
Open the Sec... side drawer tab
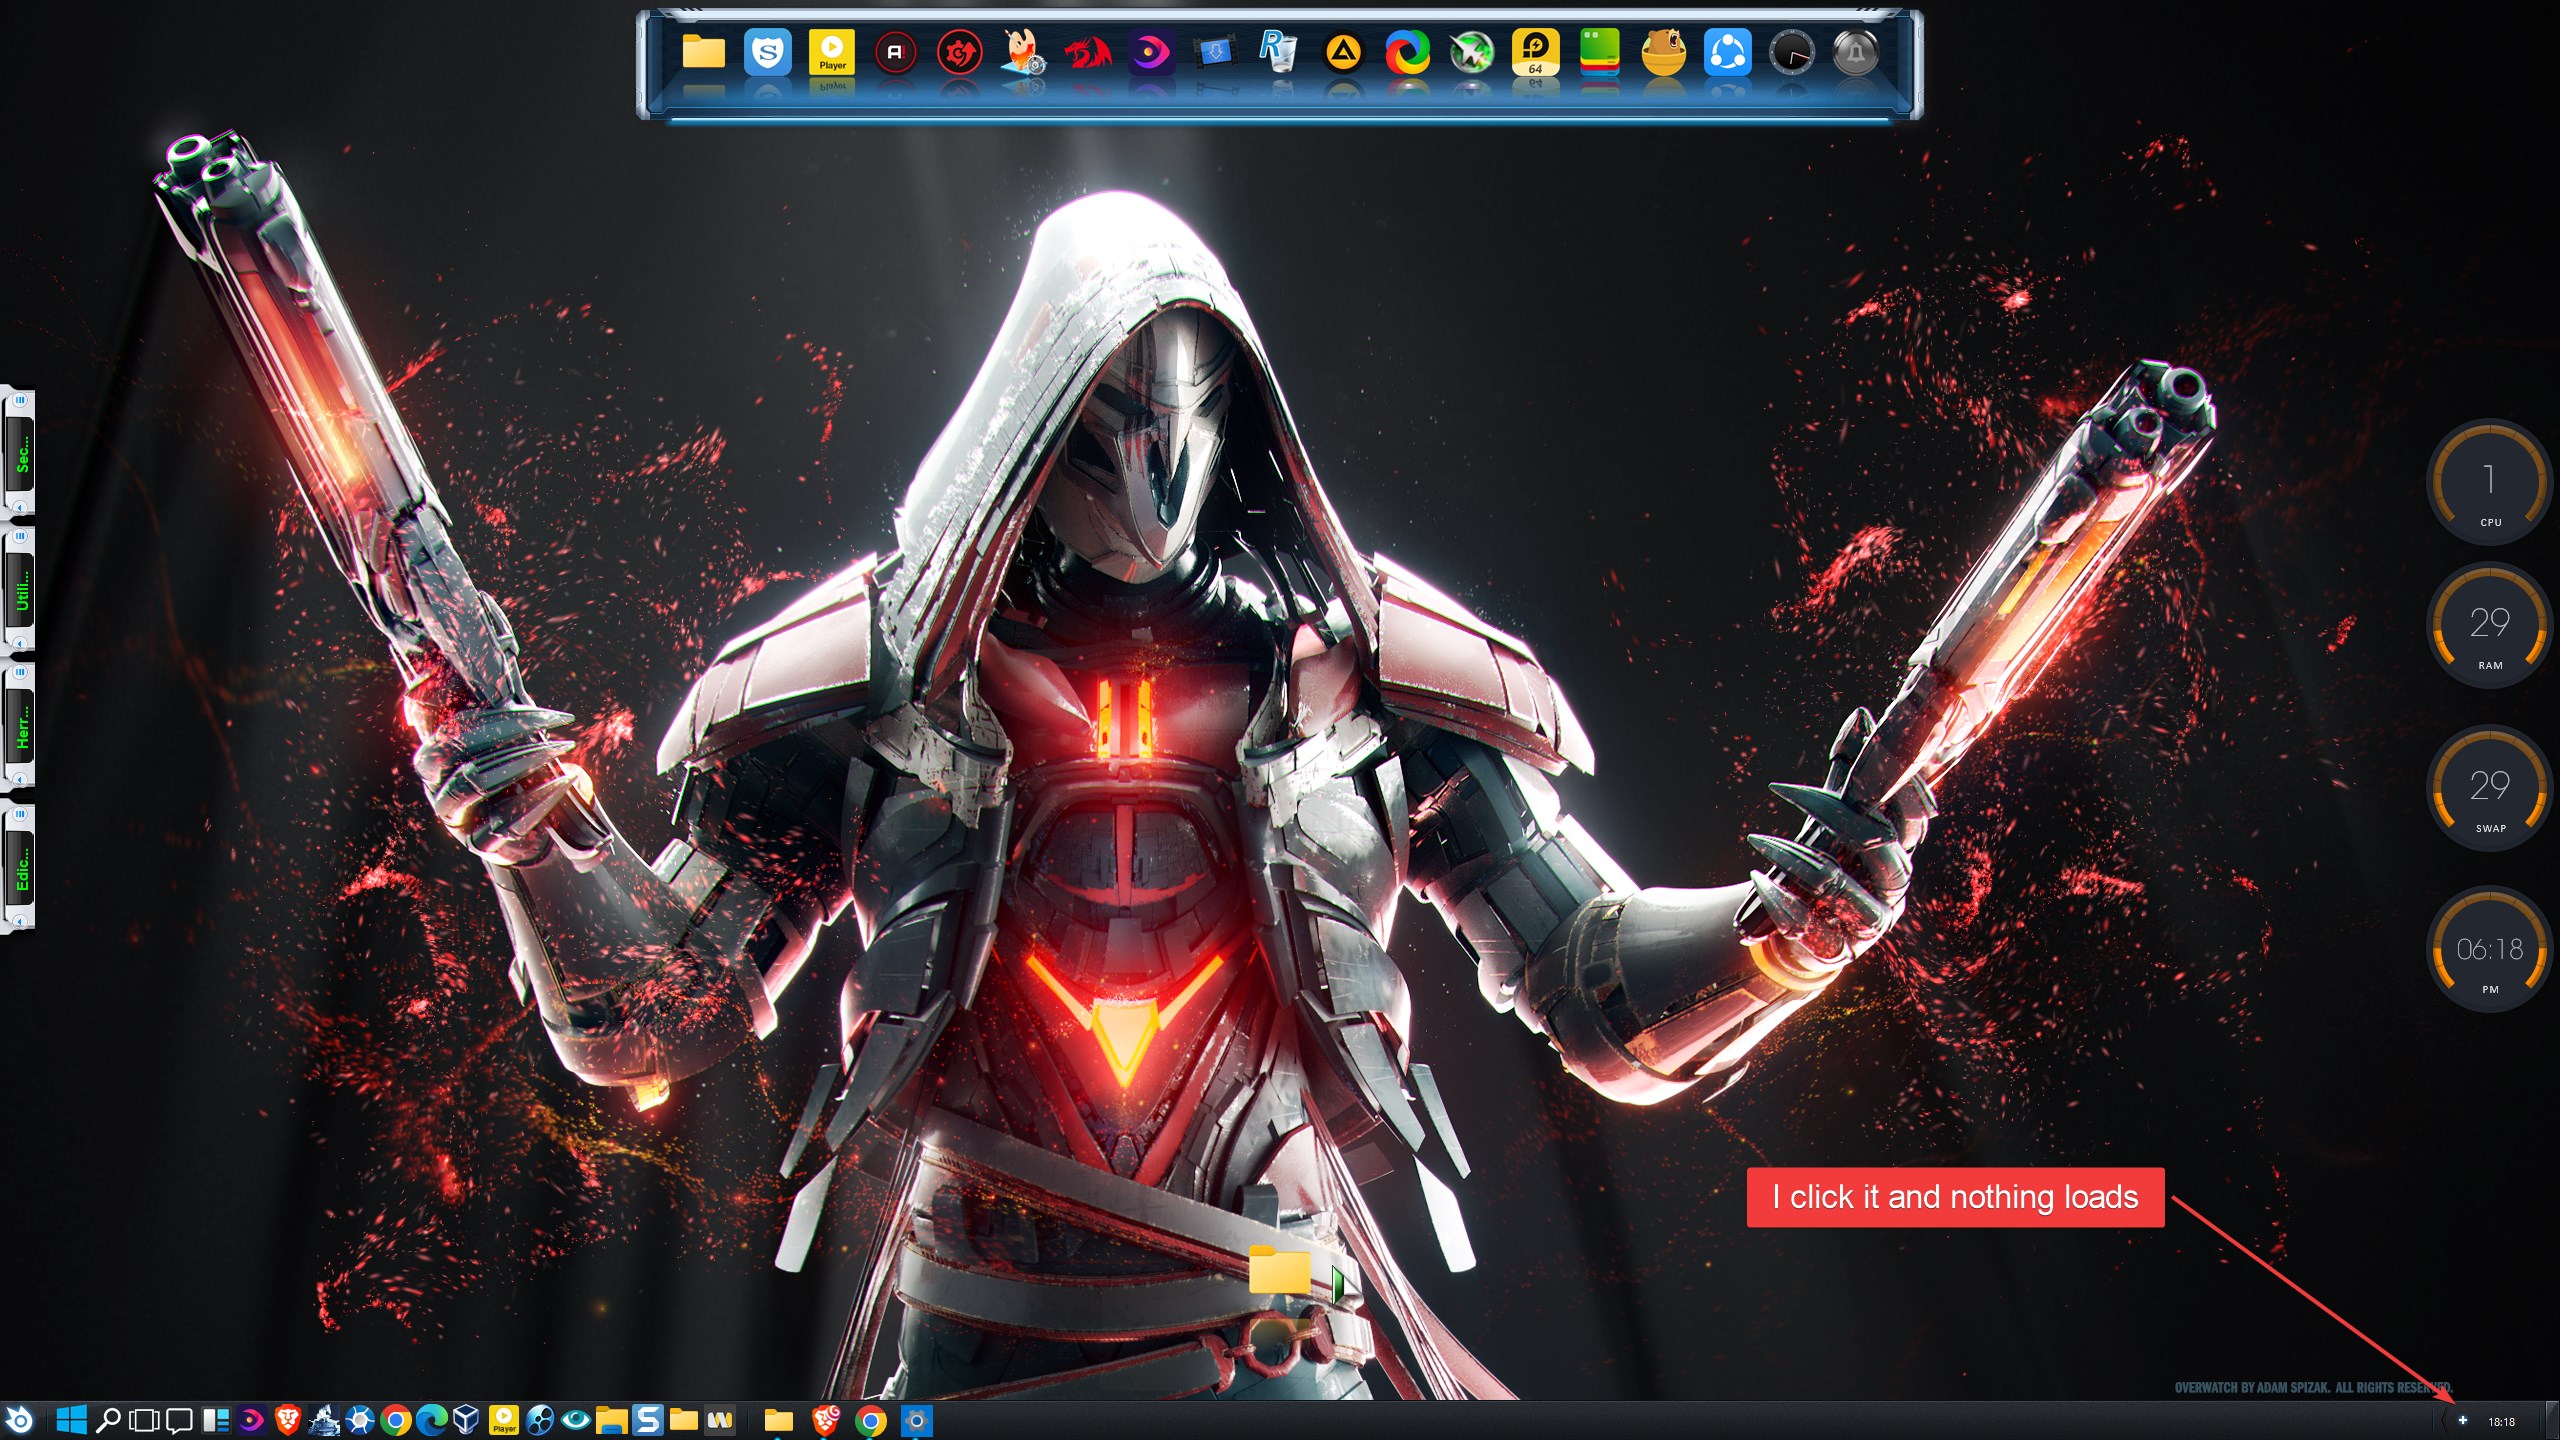click(x=21, y=453)
